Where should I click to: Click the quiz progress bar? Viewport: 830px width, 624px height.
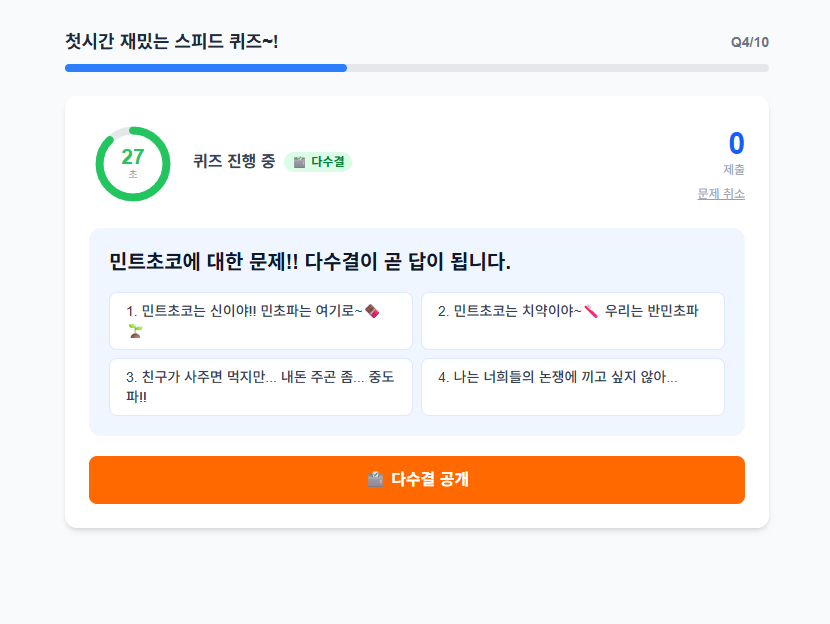[x=417, y=68]
